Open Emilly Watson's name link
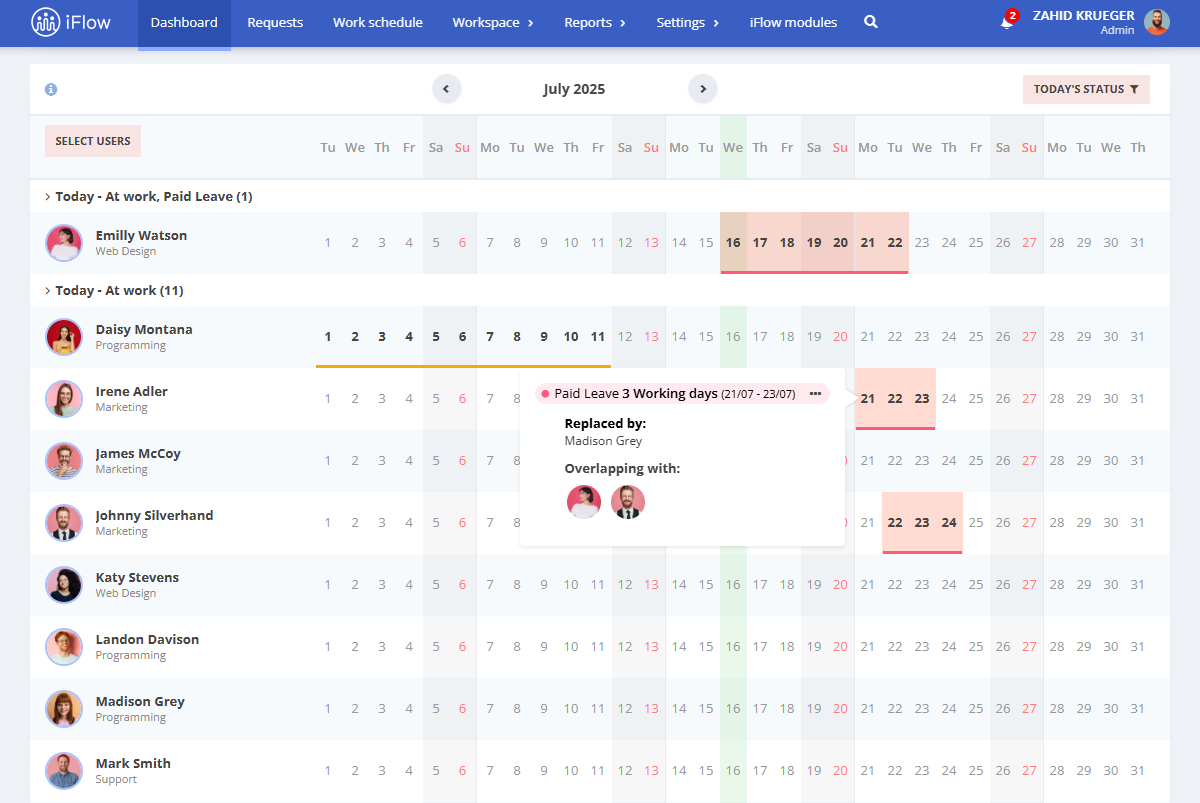Viewport: 1200px width, 803px height. 141,236
